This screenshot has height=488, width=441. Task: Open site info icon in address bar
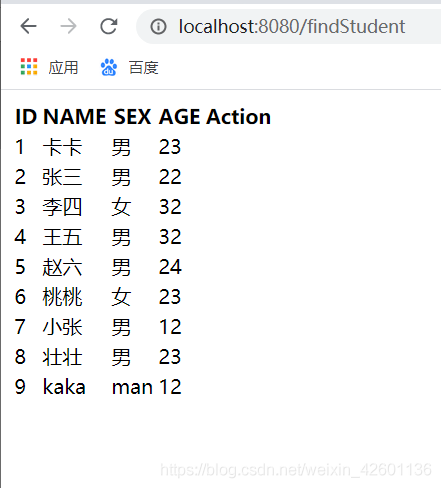(x=158, y=27)
